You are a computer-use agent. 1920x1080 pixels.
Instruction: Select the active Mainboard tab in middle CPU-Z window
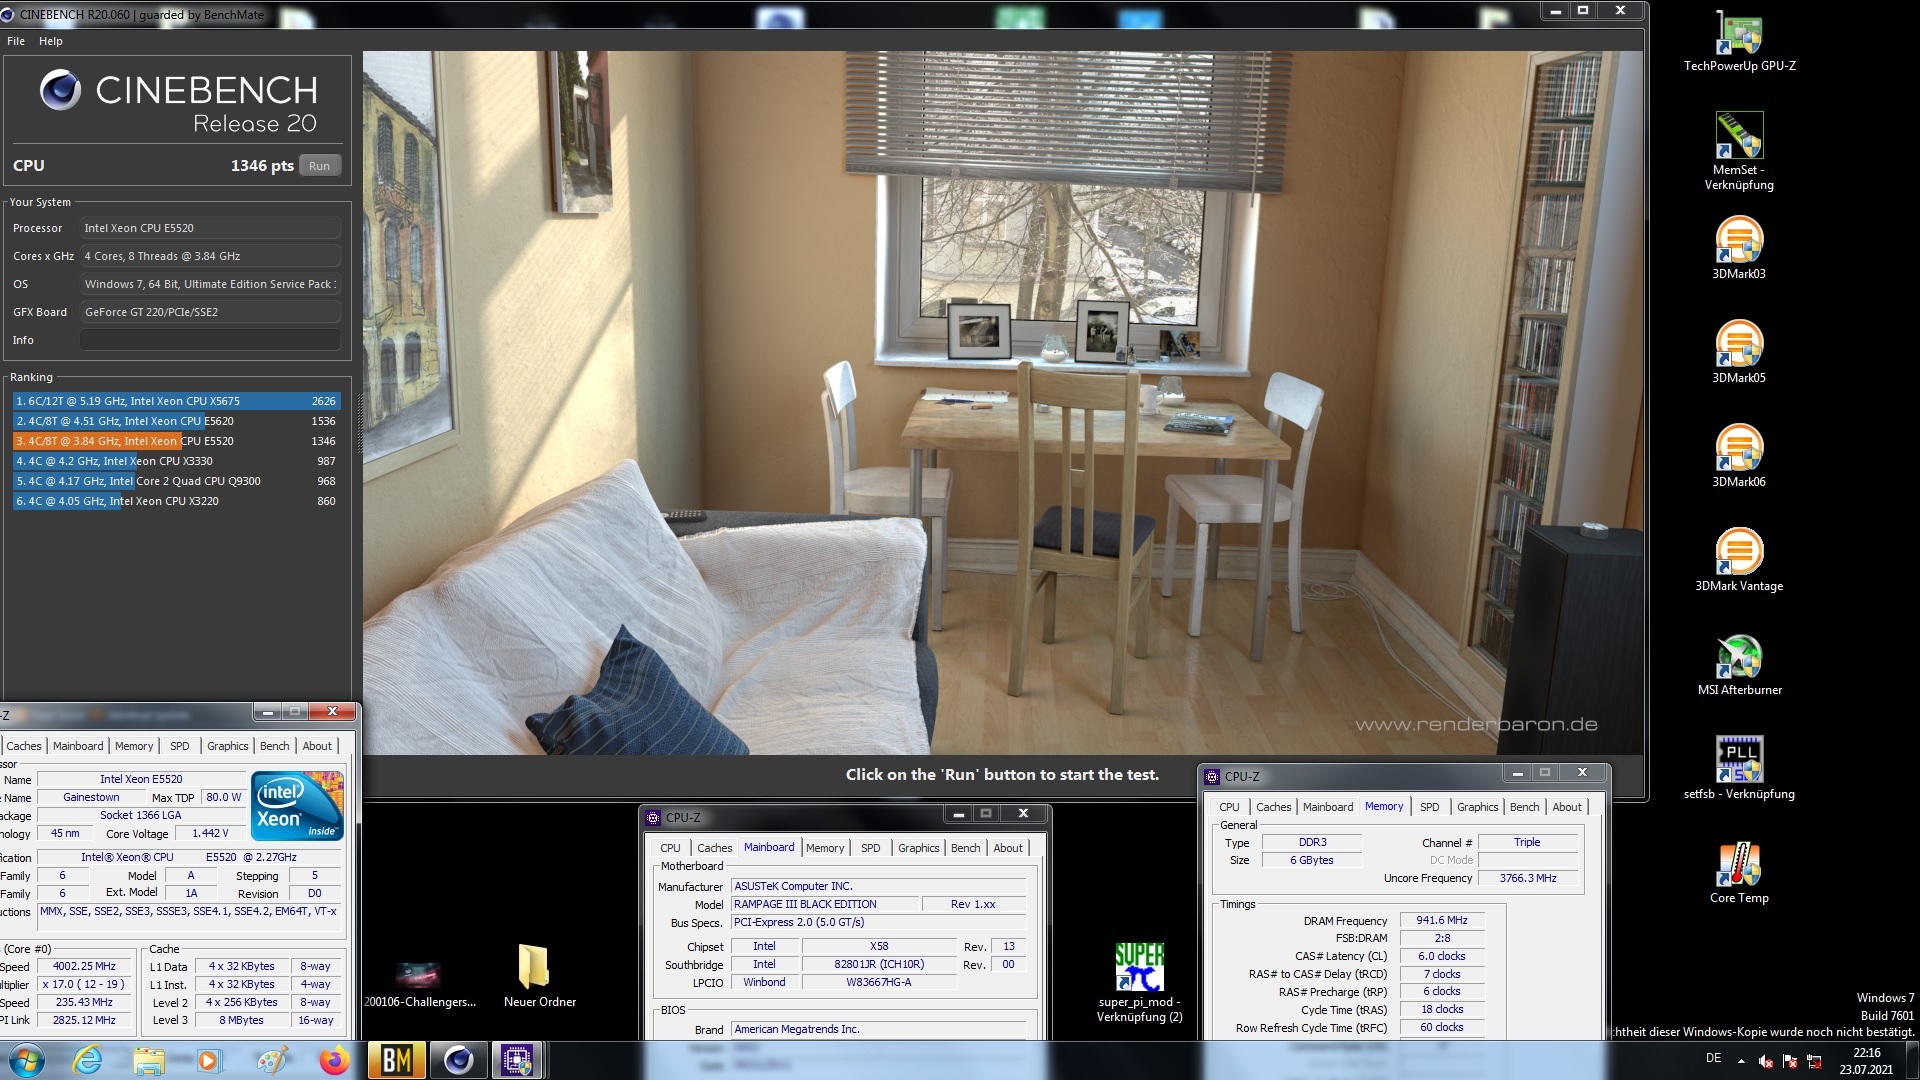coord(769,847)
